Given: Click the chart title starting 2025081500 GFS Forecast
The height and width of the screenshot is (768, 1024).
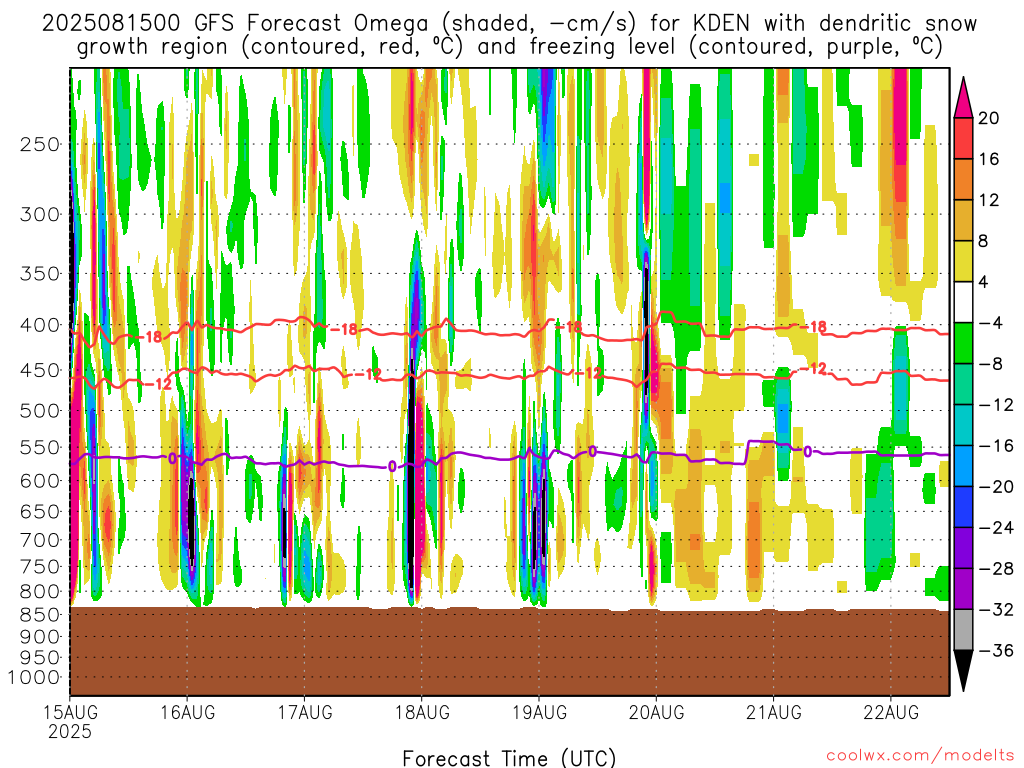Looking at the screenshot, I should point(509,24).
